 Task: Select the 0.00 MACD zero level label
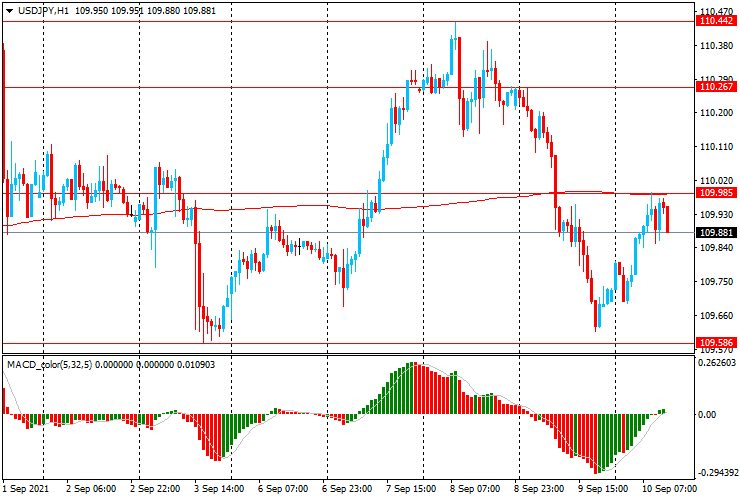(707, 415)
